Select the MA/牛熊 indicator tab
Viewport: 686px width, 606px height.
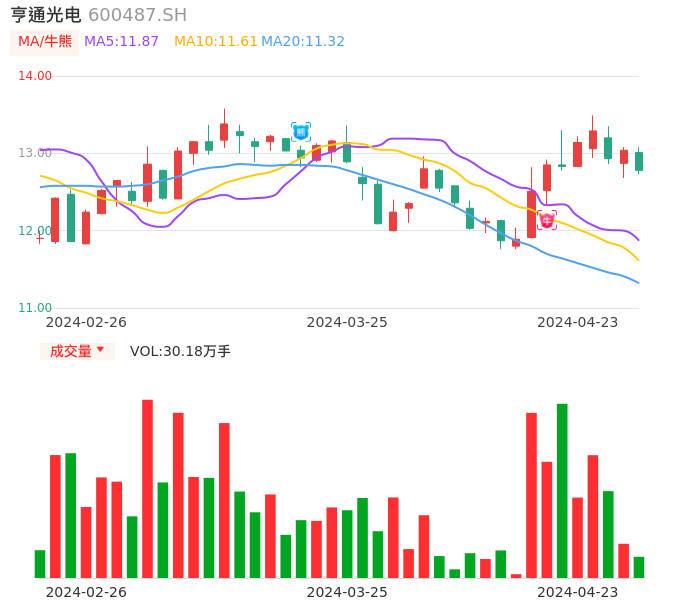(45, 42)
